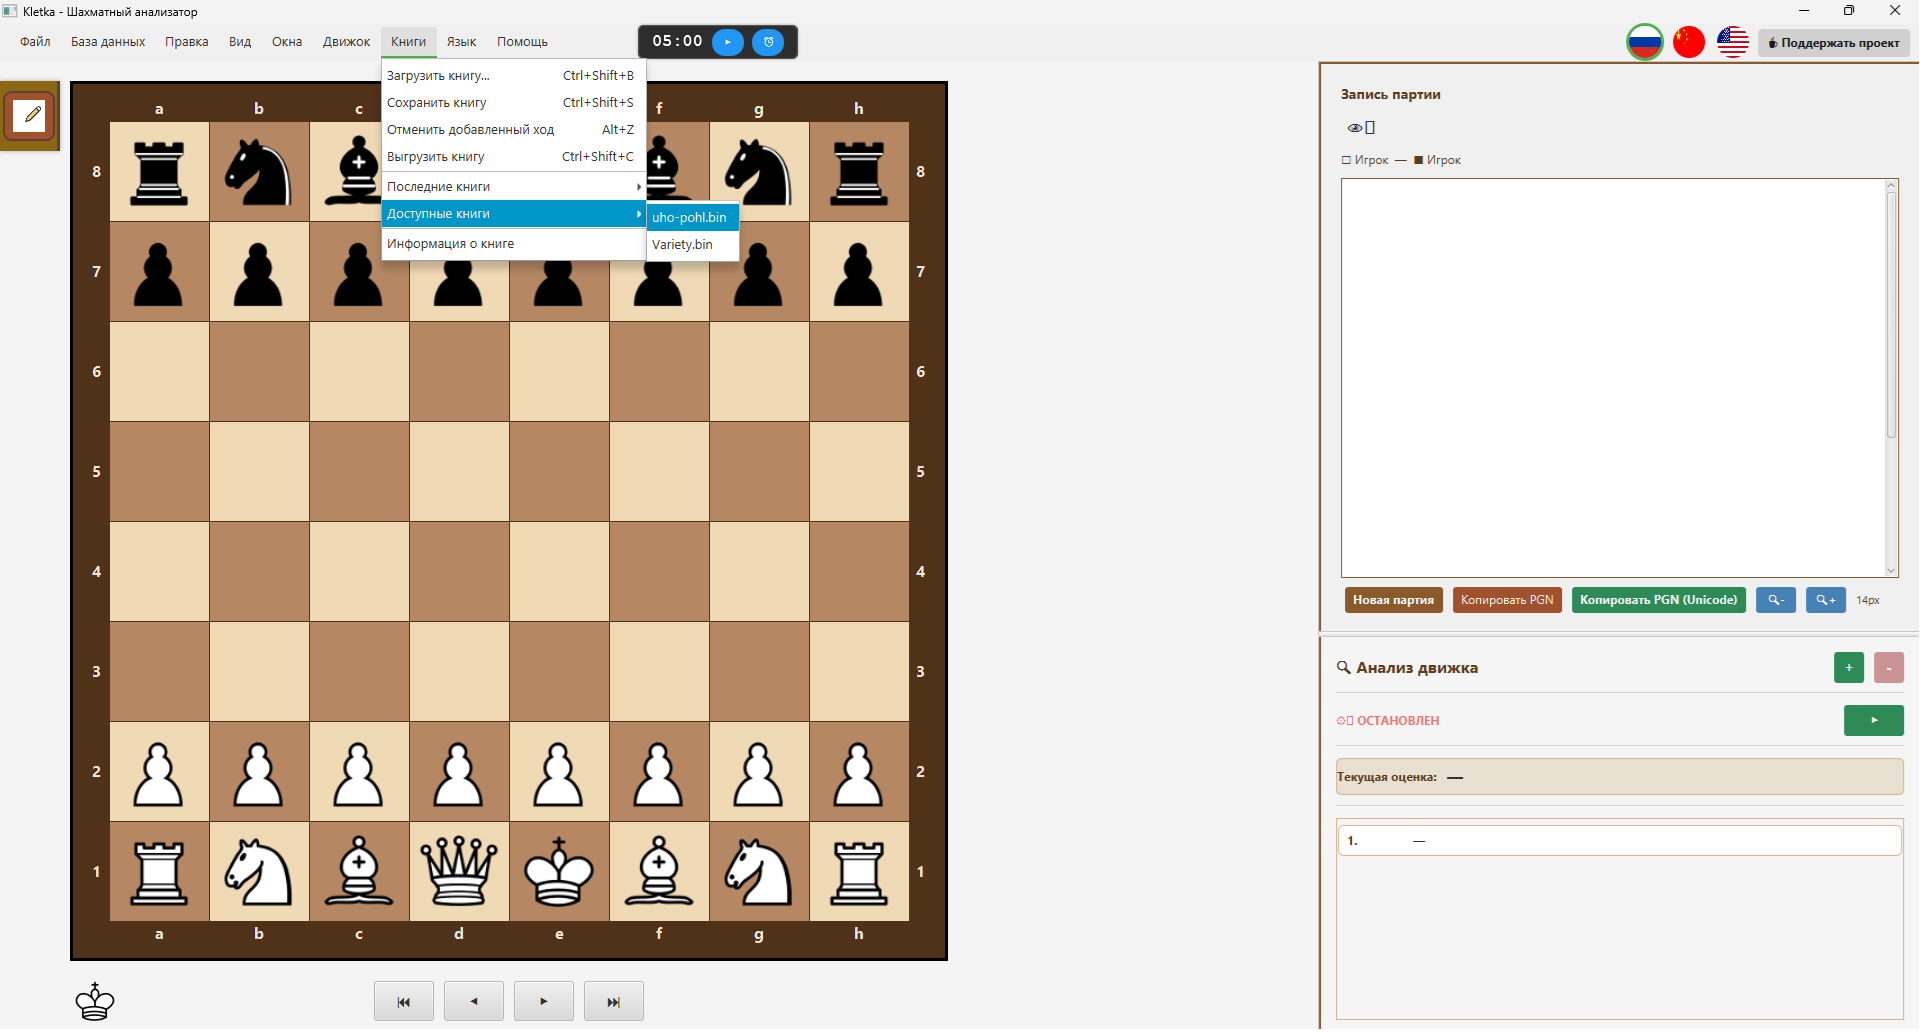Add an engine analysis line with plus

pos(1849,668)
